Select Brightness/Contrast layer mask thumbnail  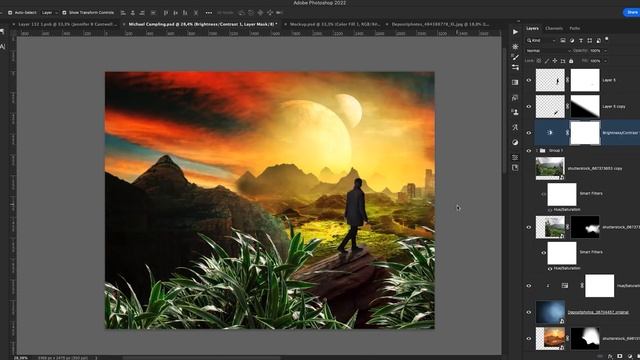pyautogui.click(x=585, y=133)
